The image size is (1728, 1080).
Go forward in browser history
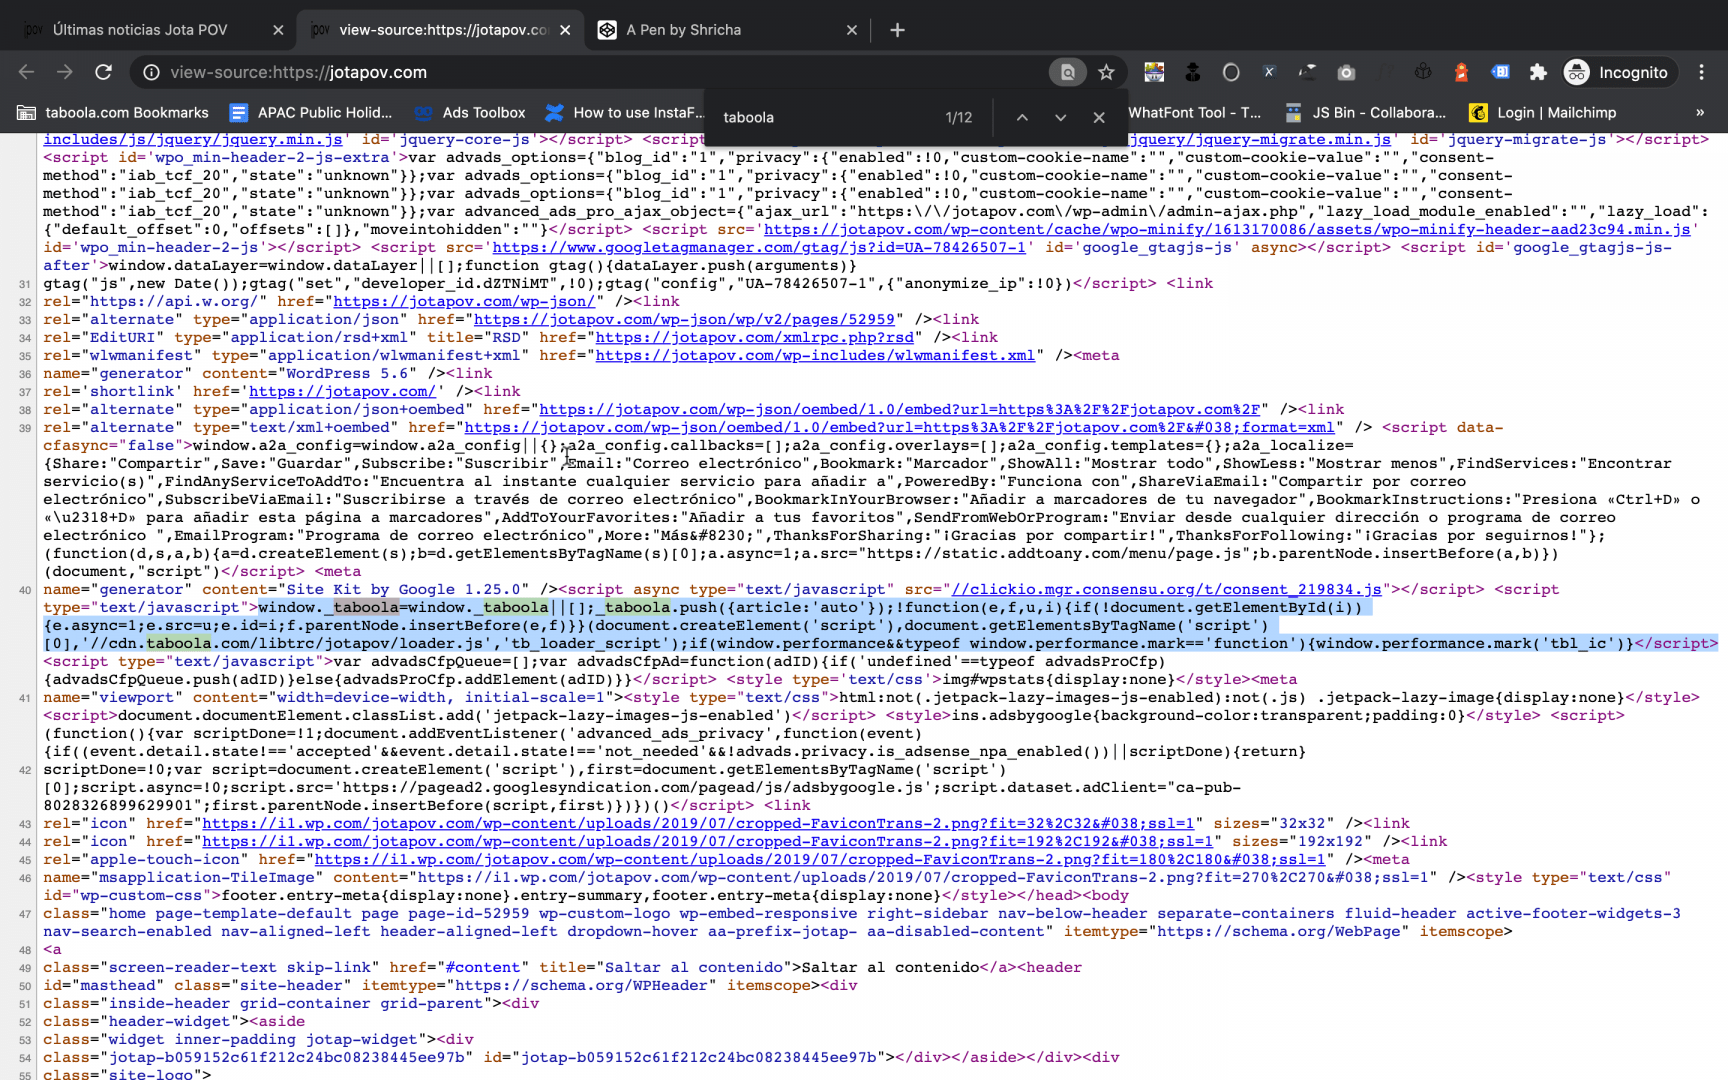tap(64, 72)
